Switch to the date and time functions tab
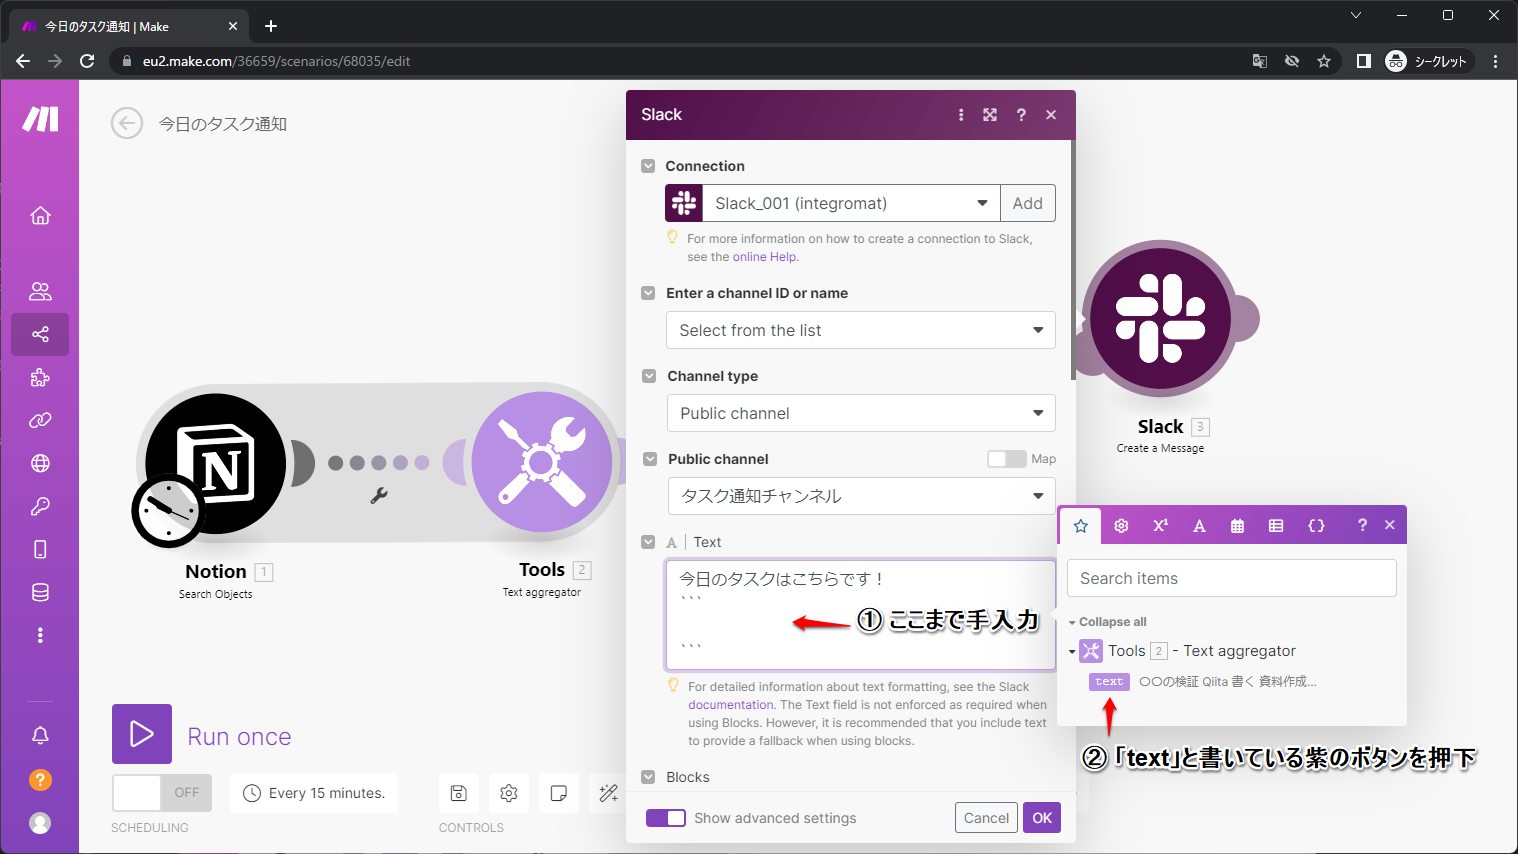This screenshot has width=1518, height=854. tap(1237, 526)
